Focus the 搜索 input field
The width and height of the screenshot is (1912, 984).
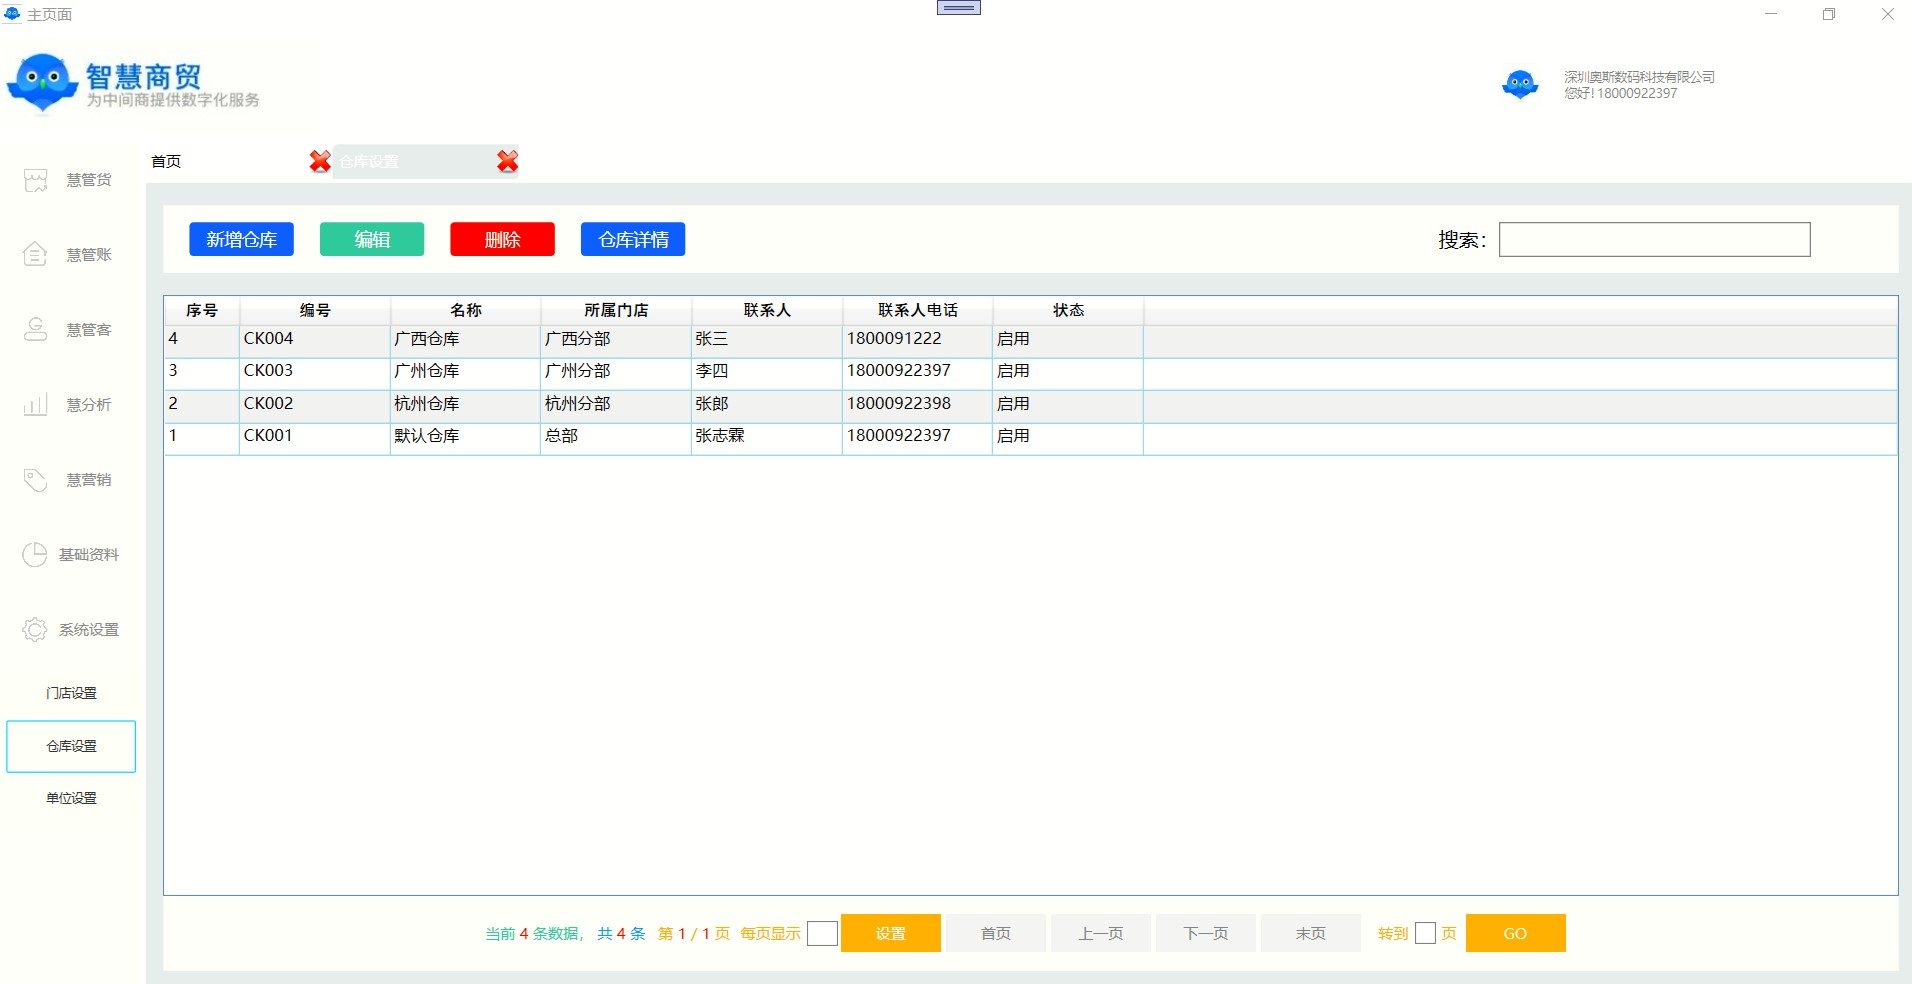pyautogui.click(x=1655, y=239)
